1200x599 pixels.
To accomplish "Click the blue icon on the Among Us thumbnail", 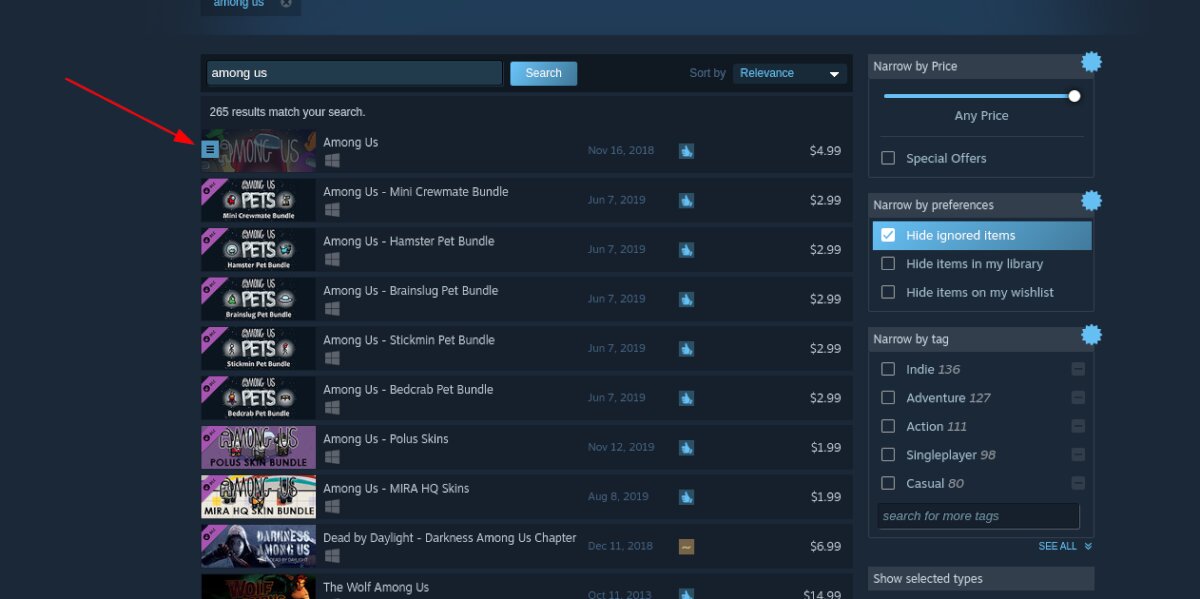I will click(x=209, y=148).
